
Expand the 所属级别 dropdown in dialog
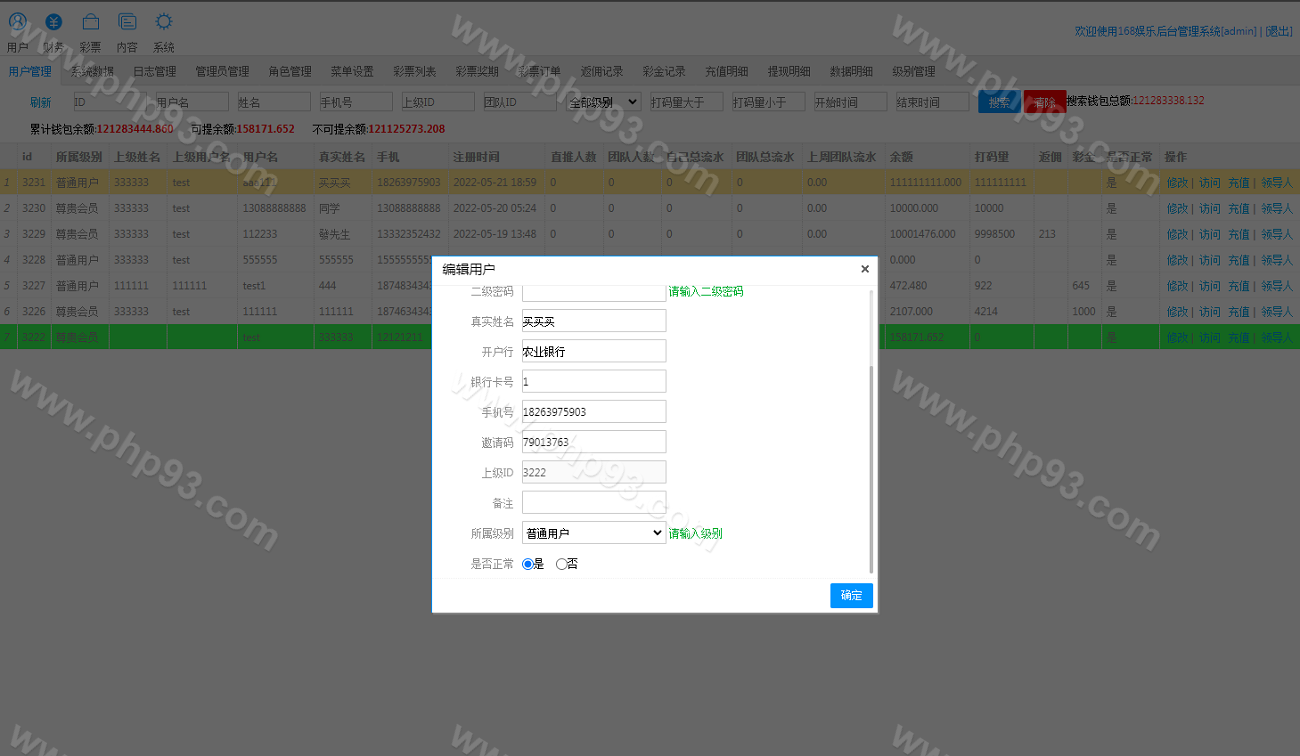[594, 533]
